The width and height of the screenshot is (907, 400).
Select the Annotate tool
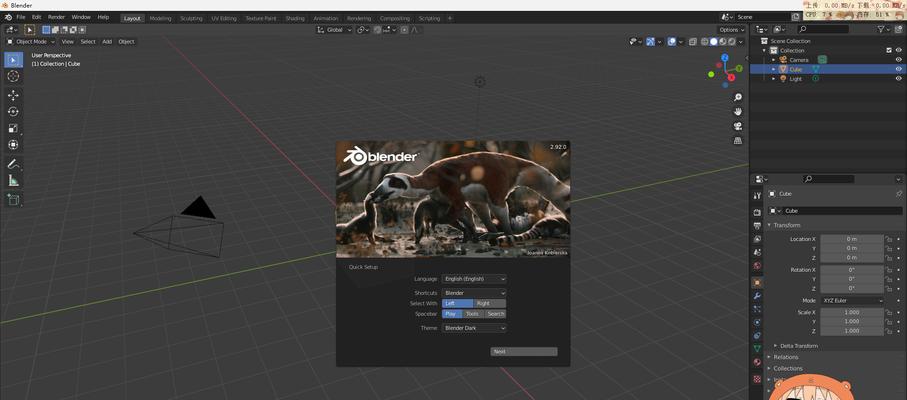click(x=13, y=164)
